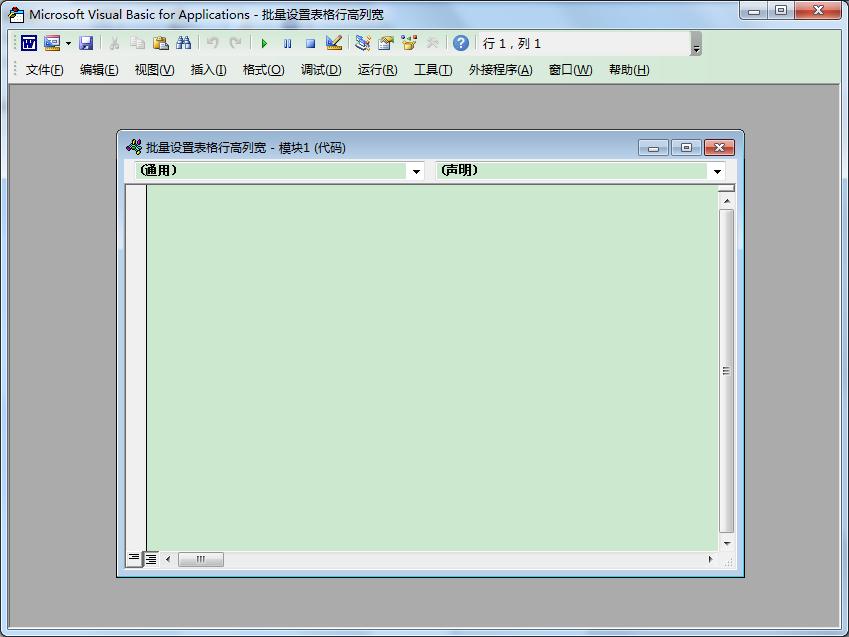This screenshot has height=637, width=849.
Task: Expand the Insert object dropdown arrow
Action: tap(67, 43)
